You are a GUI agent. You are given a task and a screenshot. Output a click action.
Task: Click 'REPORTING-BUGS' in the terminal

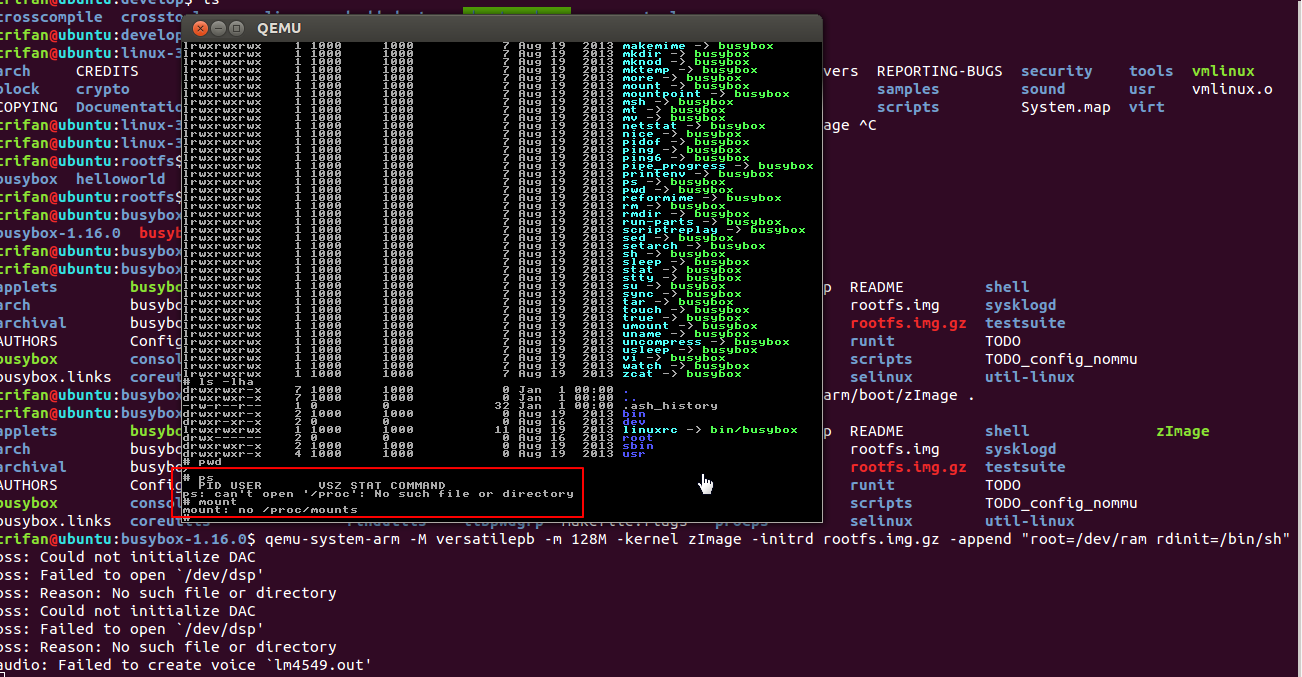pyautogui.click(x=939, y=71)
